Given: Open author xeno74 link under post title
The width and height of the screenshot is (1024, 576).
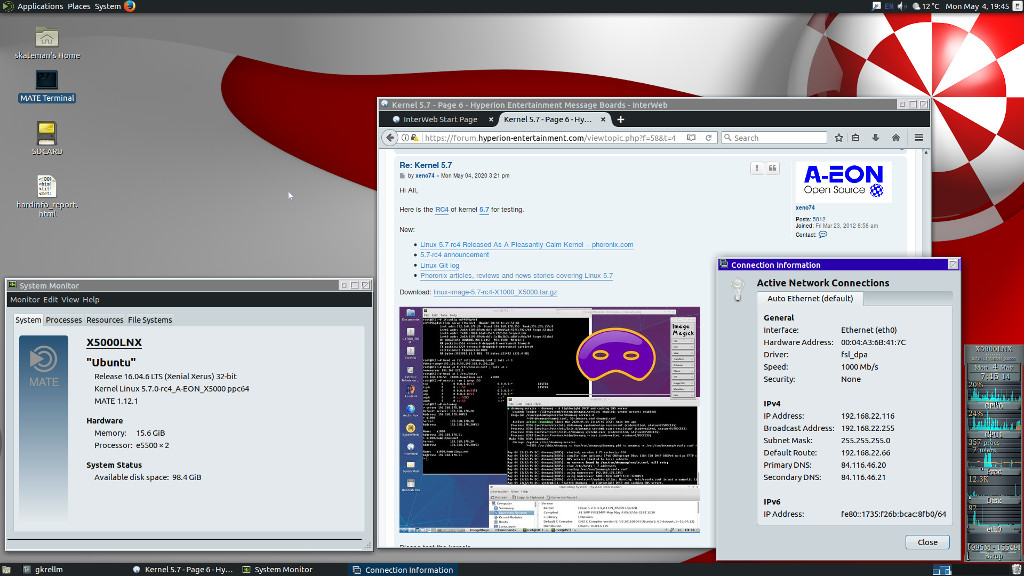Looking at the screenshot, I should (x=424, y=176).
